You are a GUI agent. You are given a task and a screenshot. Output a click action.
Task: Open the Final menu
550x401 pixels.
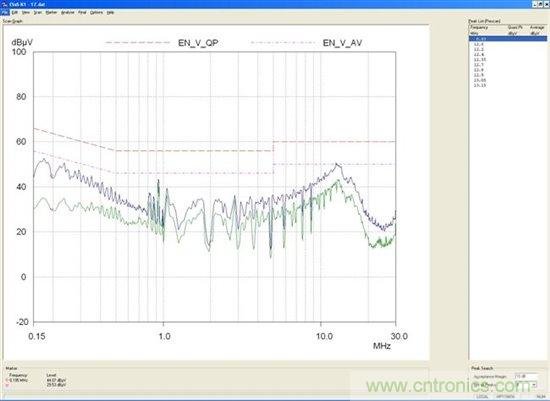point(82,12)
